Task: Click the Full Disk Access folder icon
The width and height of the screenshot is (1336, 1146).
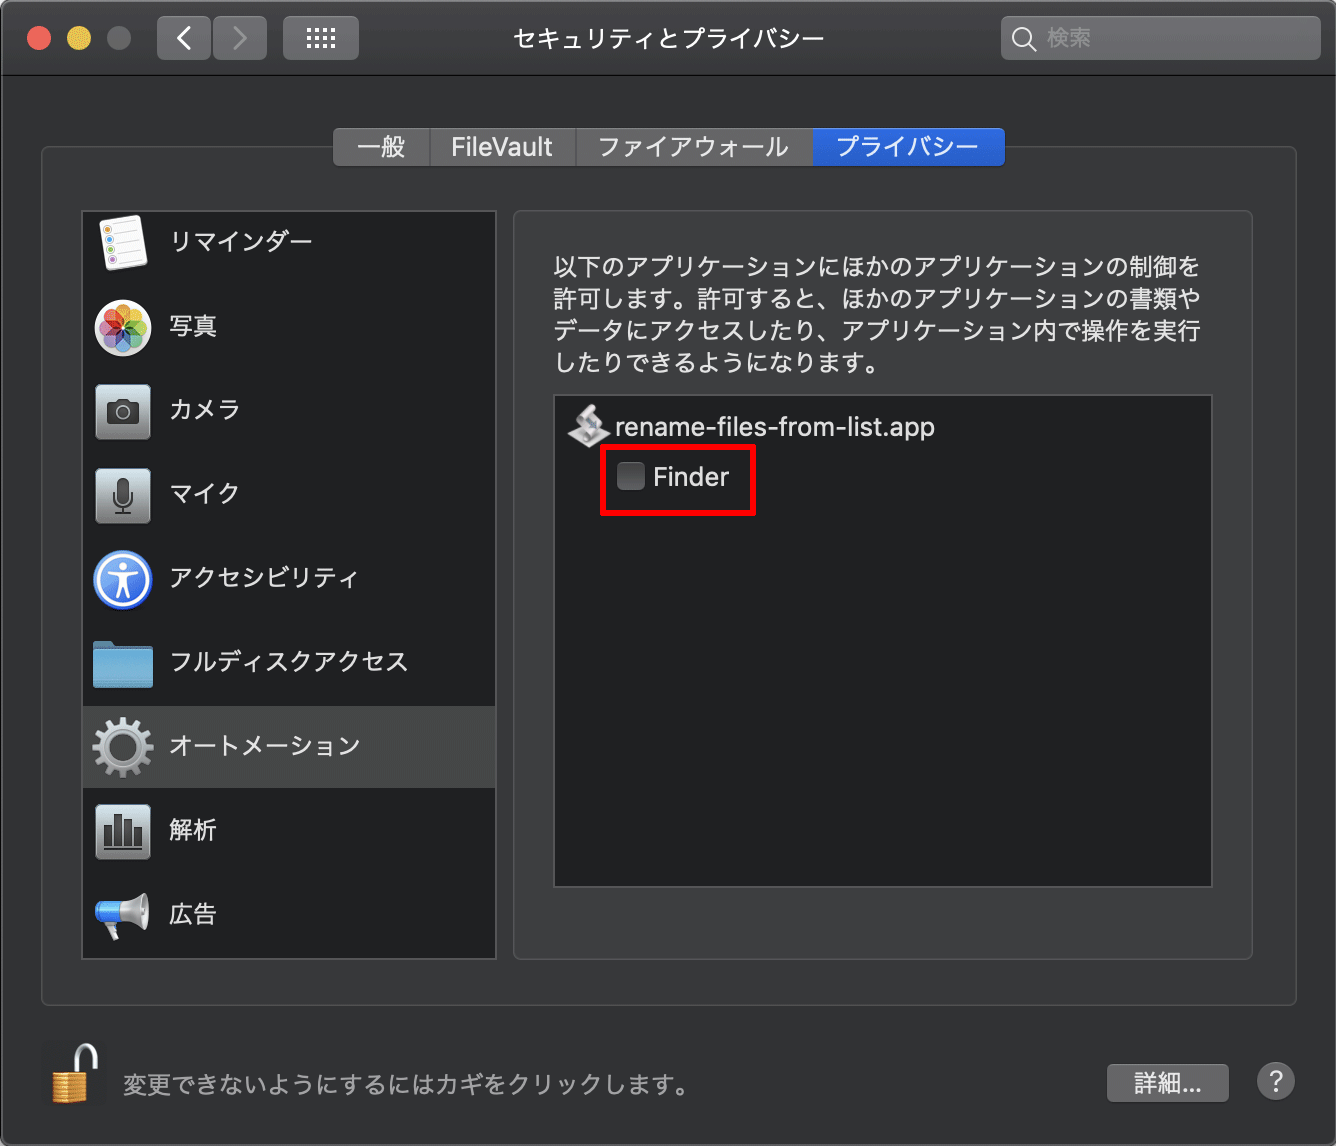Action: coord(123,663)
